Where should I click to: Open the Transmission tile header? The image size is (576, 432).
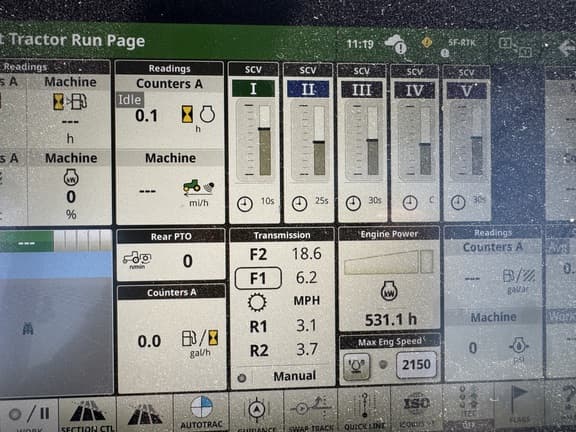click(282, 235)
